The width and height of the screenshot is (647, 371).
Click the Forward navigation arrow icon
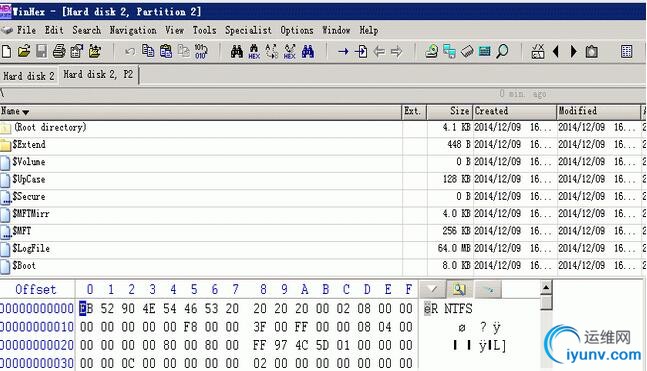click(x=397, y=52)
